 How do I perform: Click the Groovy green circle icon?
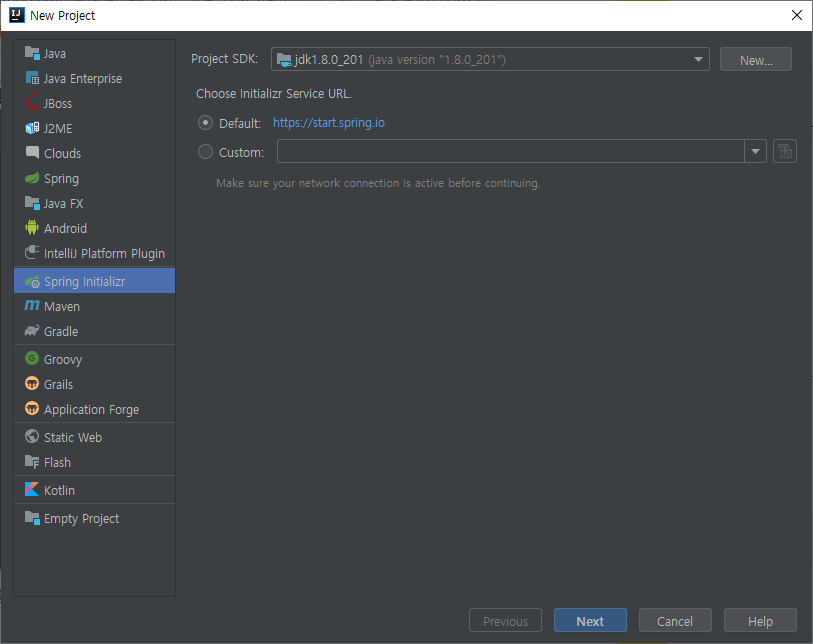[x=32, y=358]
